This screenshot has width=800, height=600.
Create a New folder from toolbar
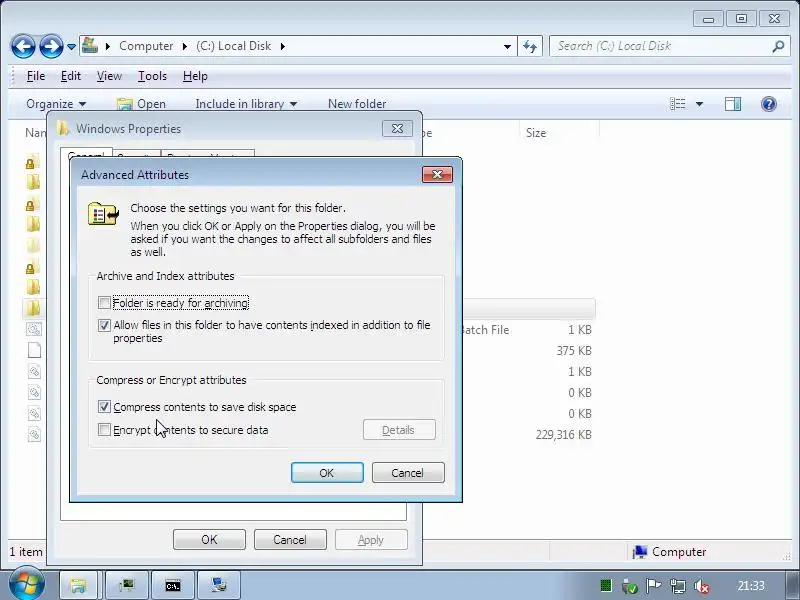point(357,104)
